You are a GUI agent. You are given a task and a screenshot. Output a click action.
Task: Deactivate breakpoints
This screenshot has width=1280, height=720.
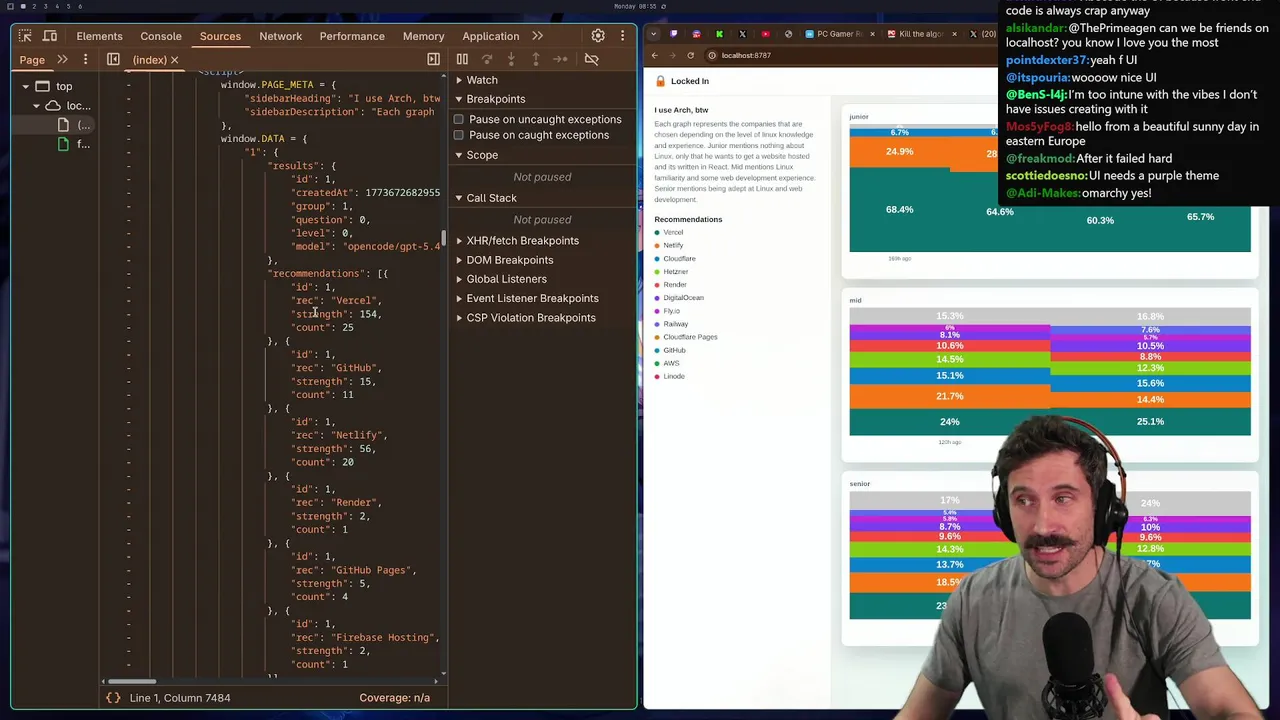[x=591, y=59]
